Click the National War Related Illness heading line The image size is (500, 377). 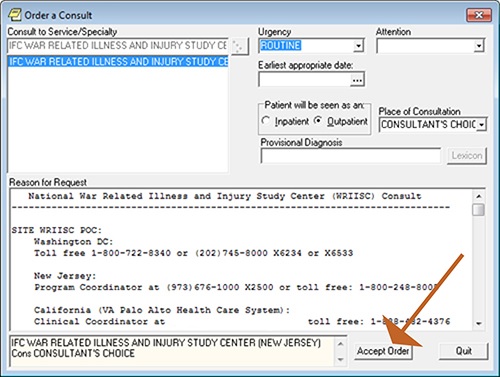coord(225,196)
